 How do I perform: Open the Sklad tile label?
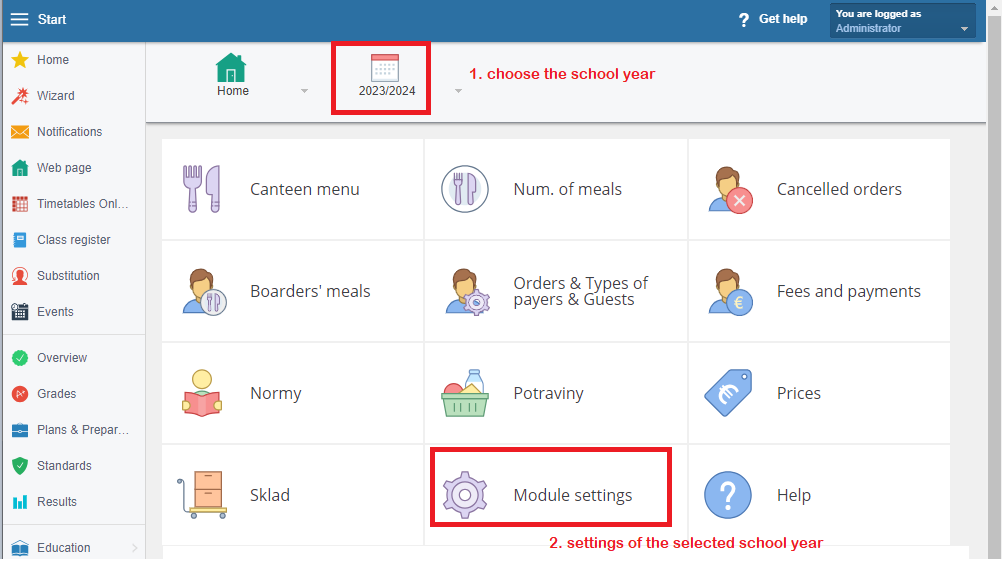[270, 495]
